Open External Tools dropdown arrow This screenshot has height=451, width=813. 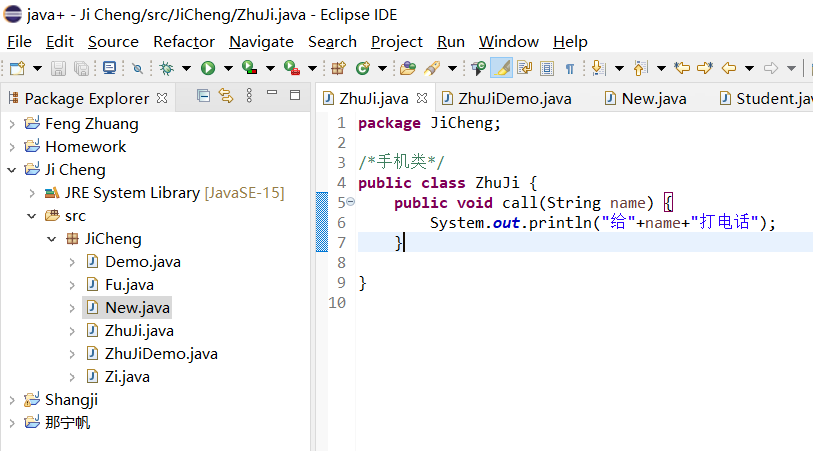[x=312, y=68]
